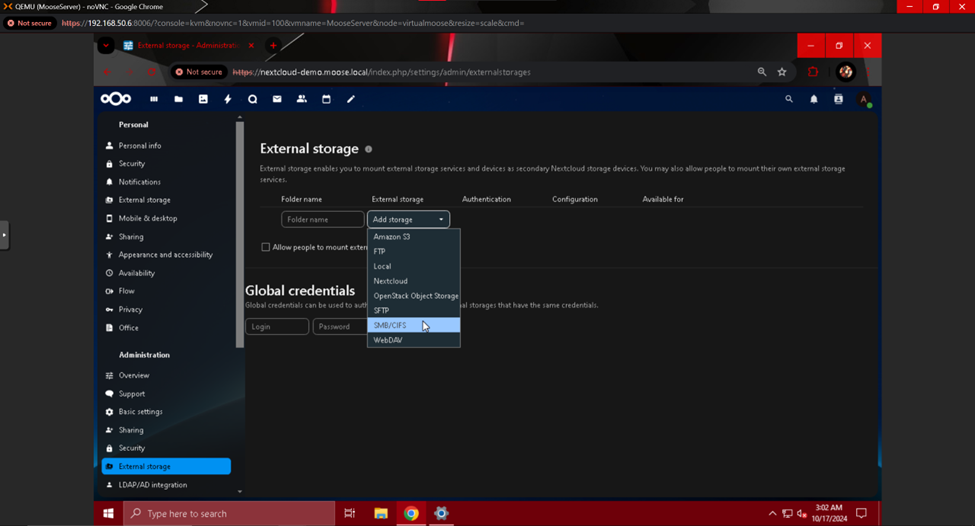Click the Windows search box
This screenshot has width=975, height=526.
[229, 514]
